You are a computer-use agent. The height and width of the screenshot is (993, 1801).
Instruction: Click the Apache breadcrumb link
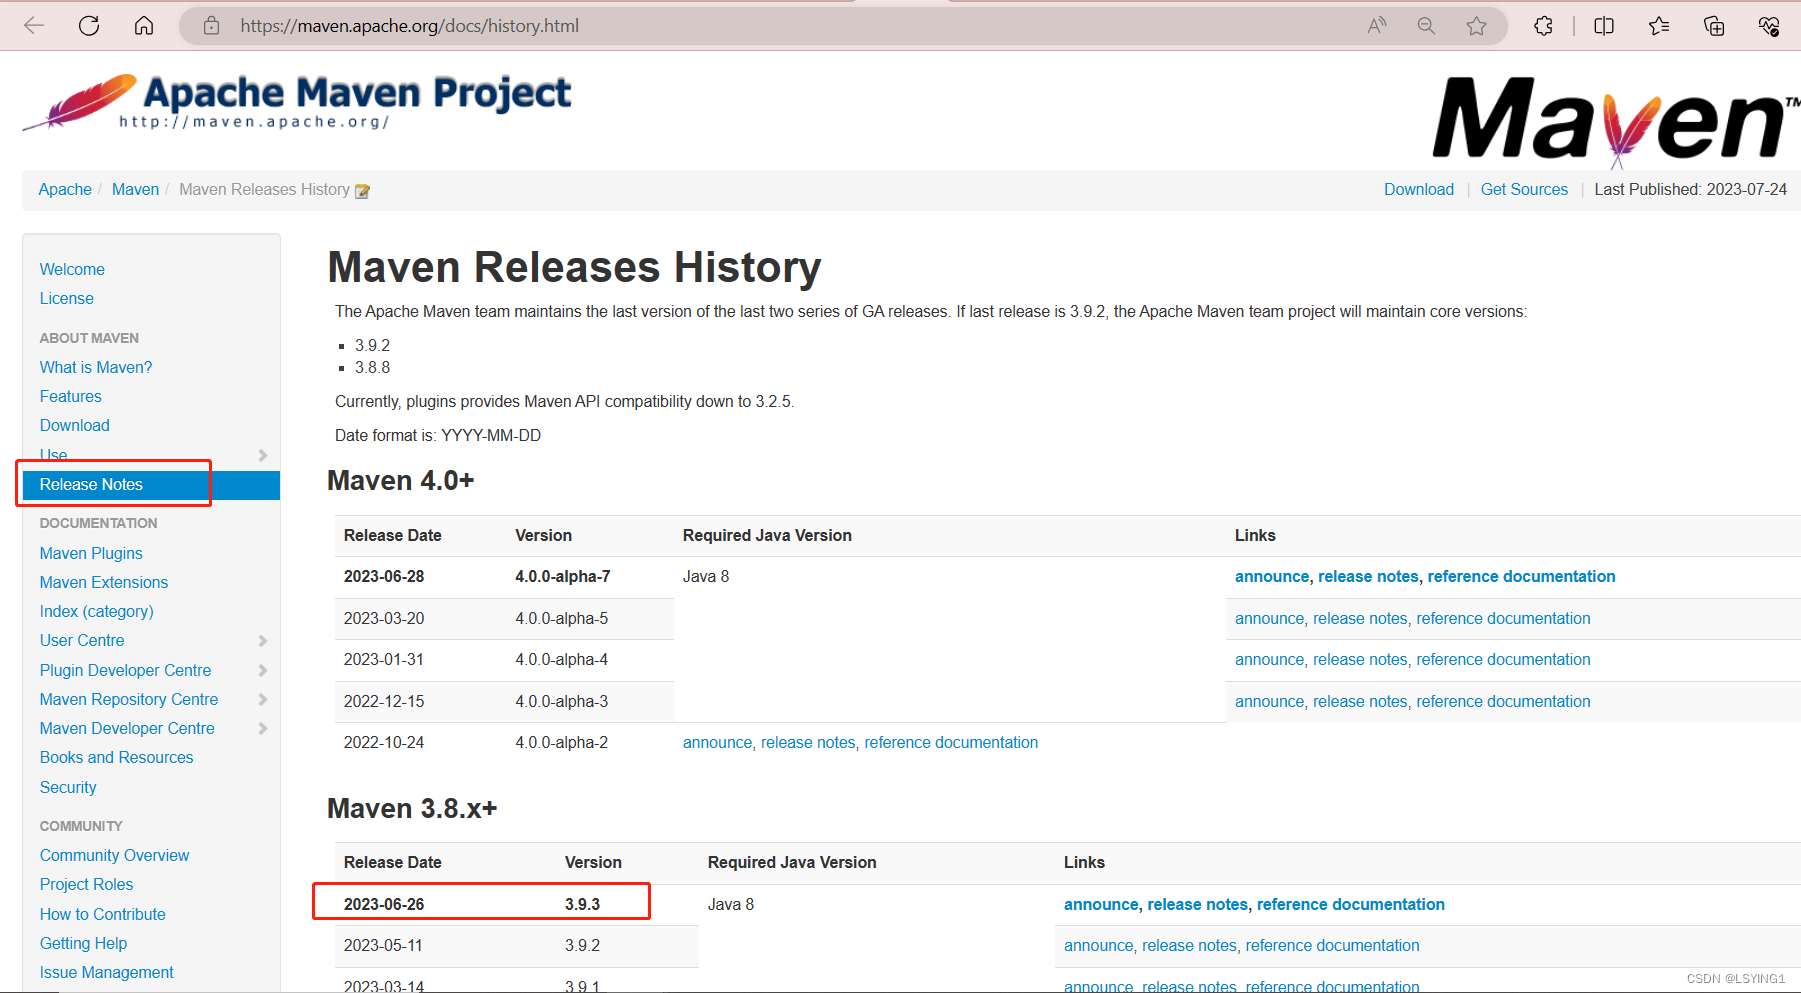click(65, 189)
